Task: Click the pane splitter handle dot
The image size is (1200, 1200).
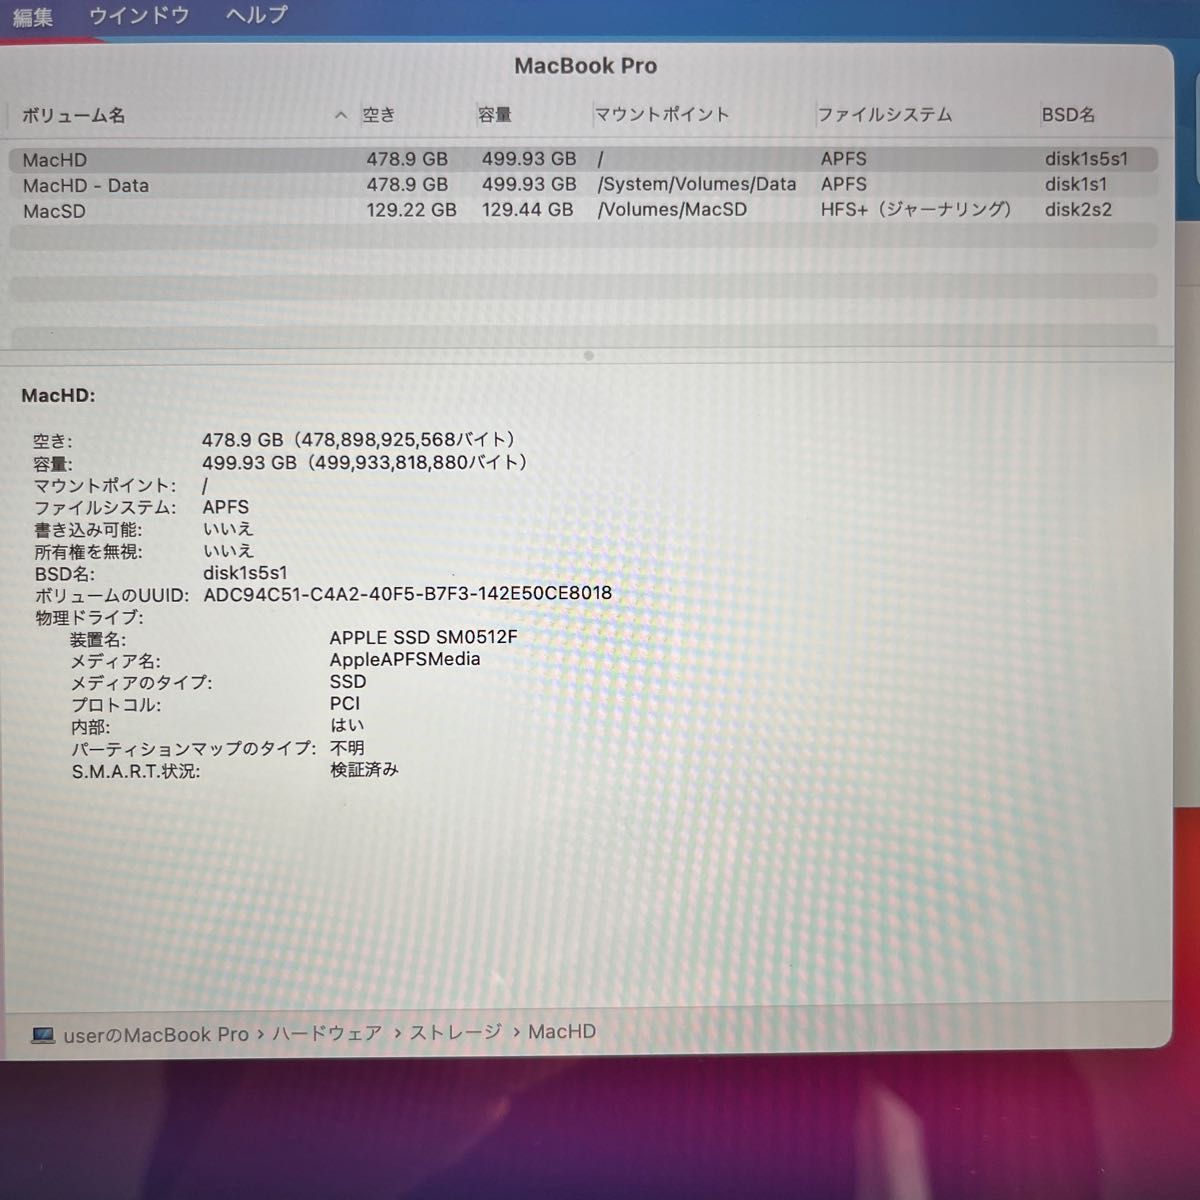Action: [589, 356]
